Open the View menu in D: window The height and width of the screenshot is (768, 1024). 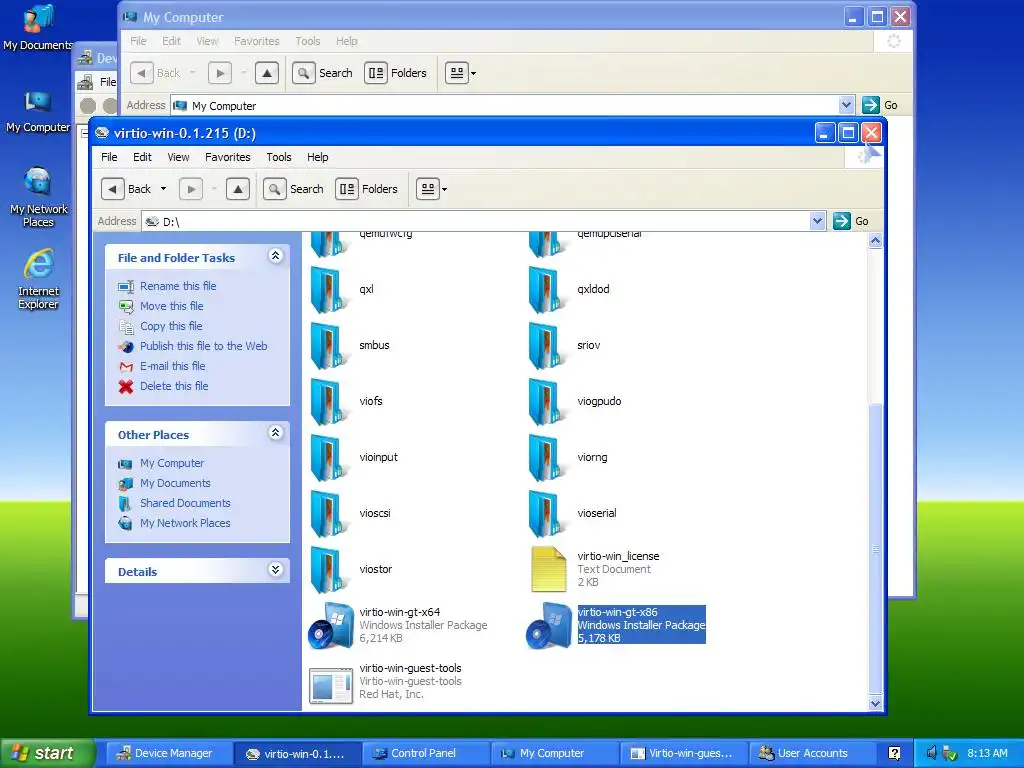pyautogui.click(x=178, y=157)
